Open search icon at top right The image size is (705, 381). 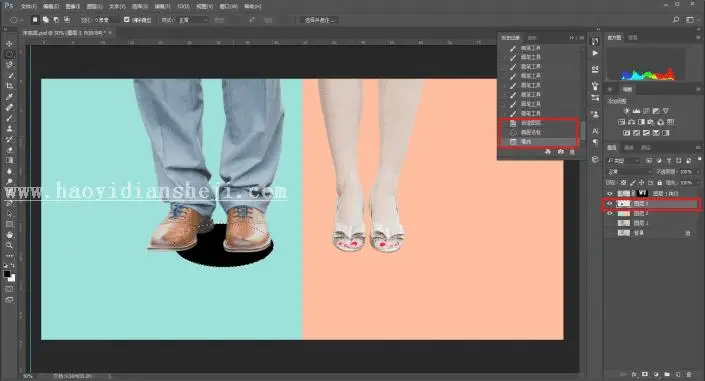pyautogui.click(x=676, y=20)
